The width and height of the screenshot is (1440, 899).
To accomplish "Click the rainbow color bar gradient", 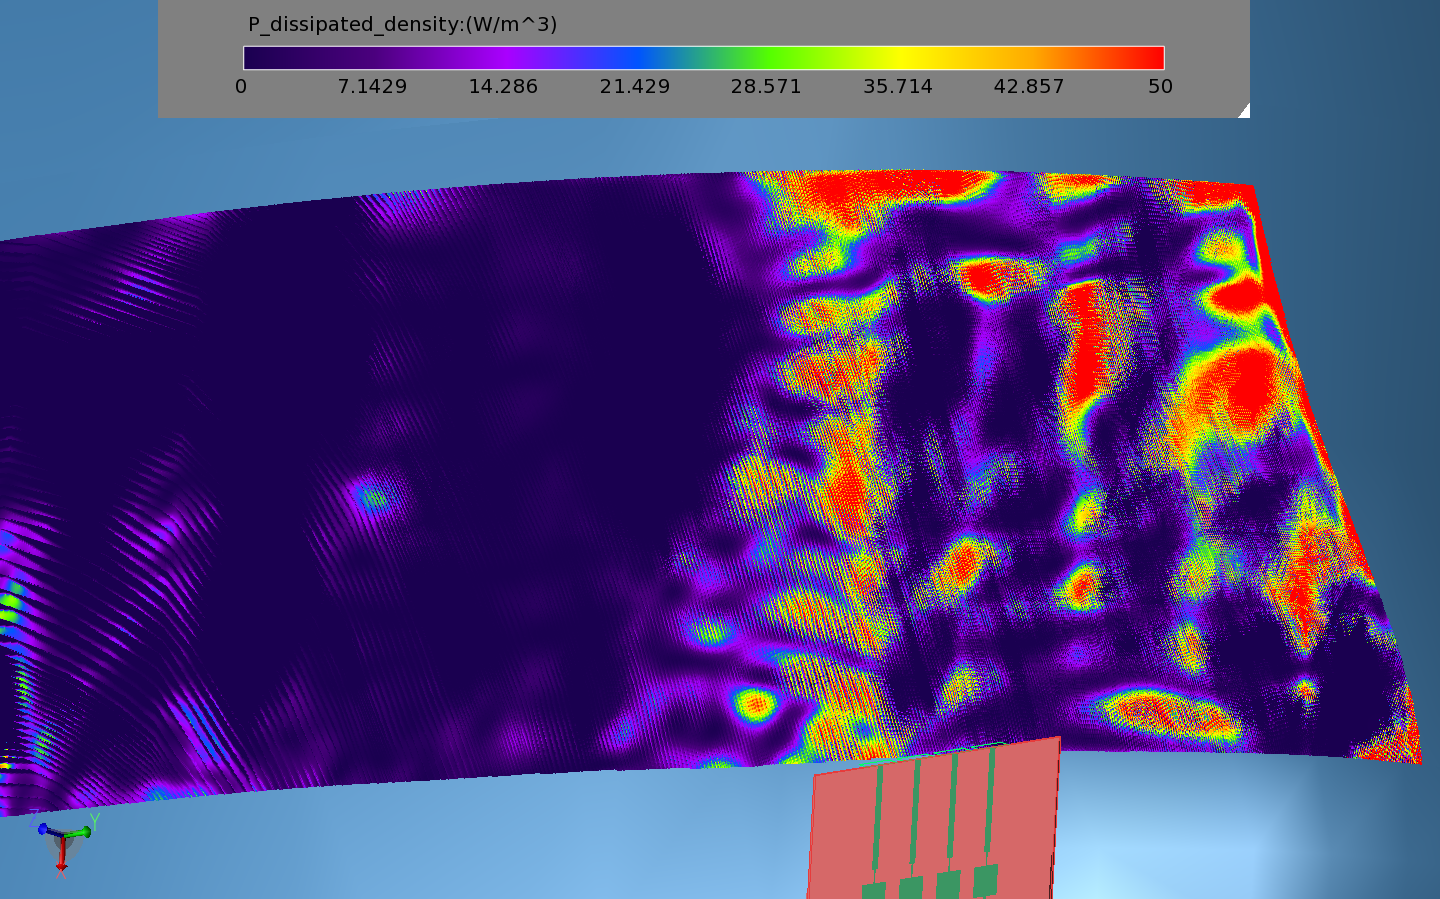I will click(x=704, y=58).
